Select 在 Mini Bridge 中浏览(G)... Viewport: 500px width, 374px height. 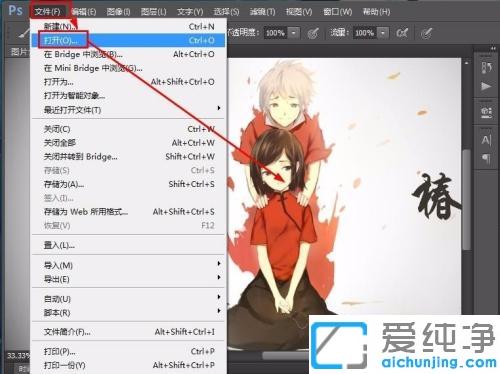pyautogui.click(x=129, y=68)
